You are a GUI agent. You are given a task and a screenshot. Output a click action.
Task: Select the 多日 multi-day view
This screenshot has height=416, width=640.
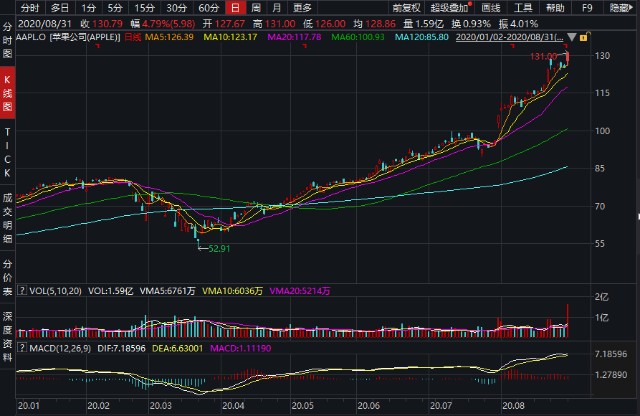(62, 7)
